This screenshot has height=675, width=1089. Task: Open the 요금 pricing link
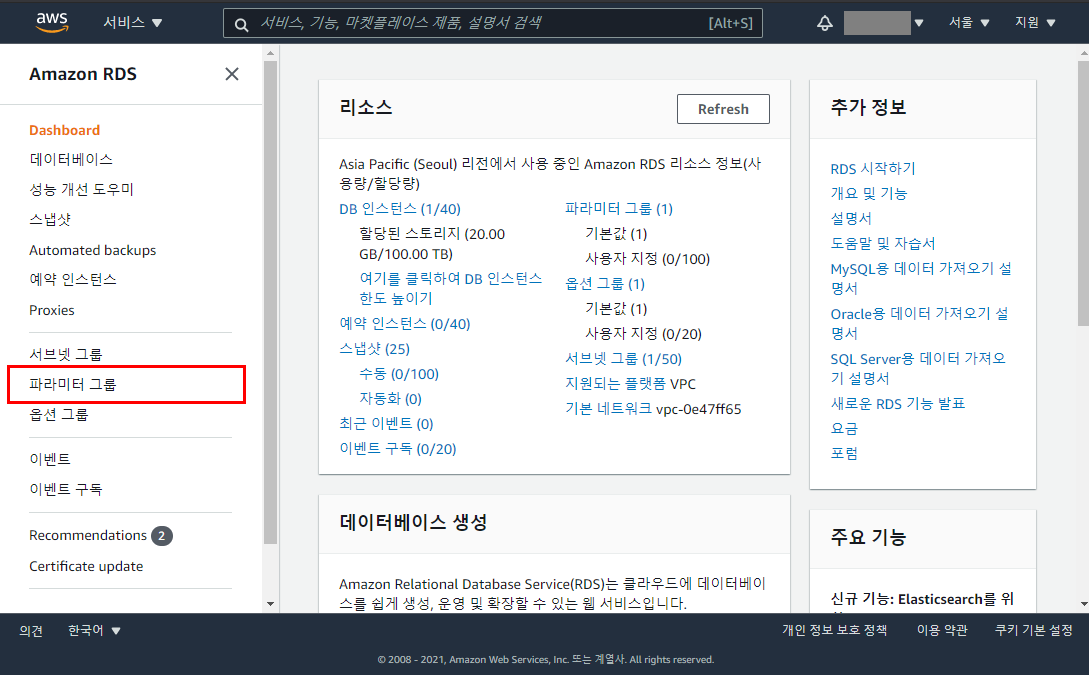(844, 428)
